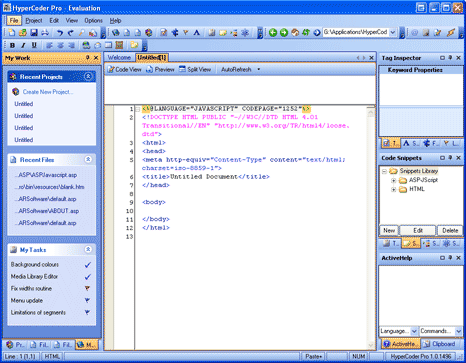Click the Print toolbar icon
This screenshot has width=466, height=363.
point(45,33)
